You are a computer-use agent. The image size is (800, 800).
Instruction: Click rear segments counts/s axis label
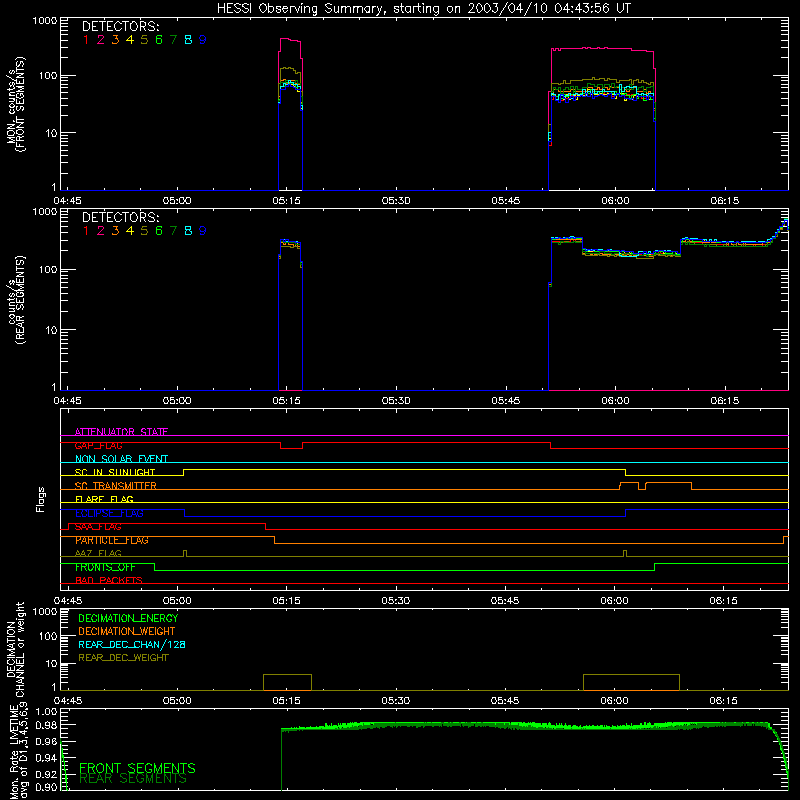(16, 300)
